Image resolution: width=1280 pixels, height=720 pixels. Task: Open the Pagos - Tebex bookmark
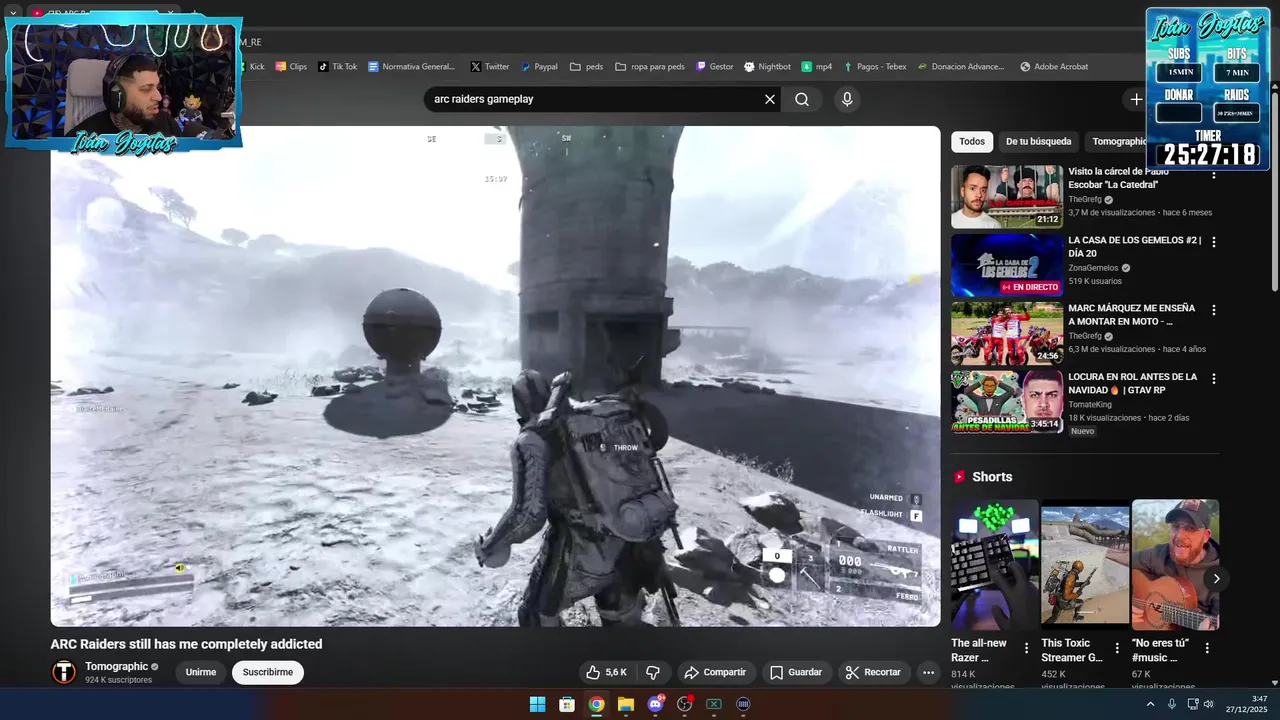875,67
